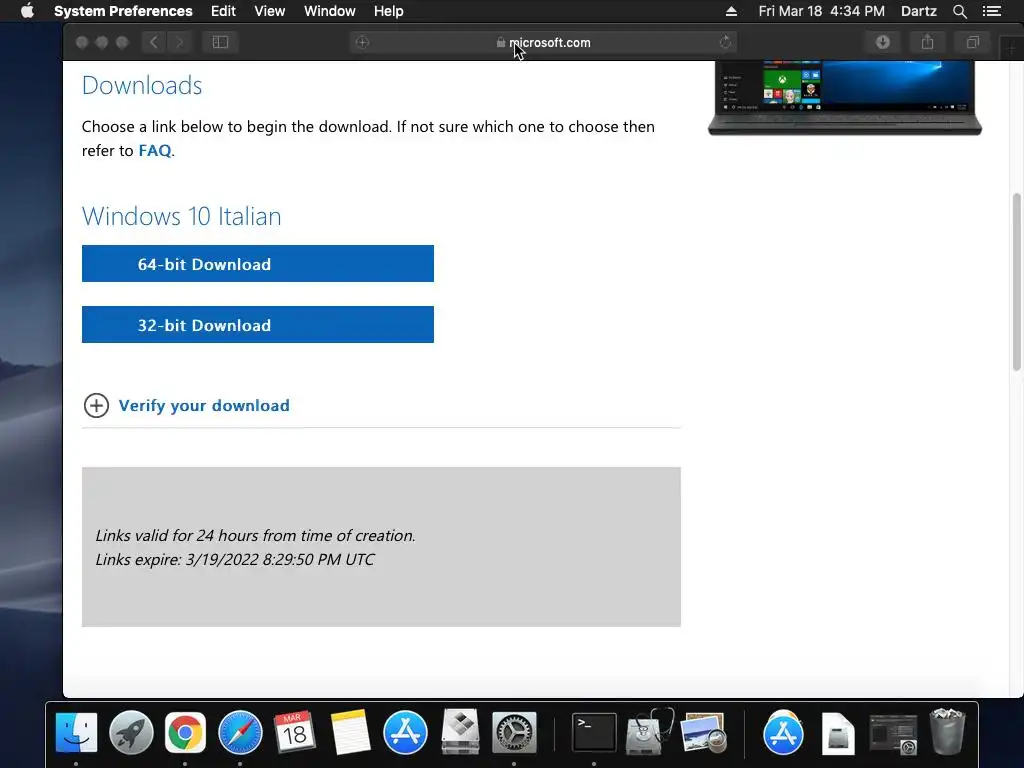The height and width of the screenshot is (768, 1024).
Task: Show the tab overview icon
Action: (x=972, y=42)
